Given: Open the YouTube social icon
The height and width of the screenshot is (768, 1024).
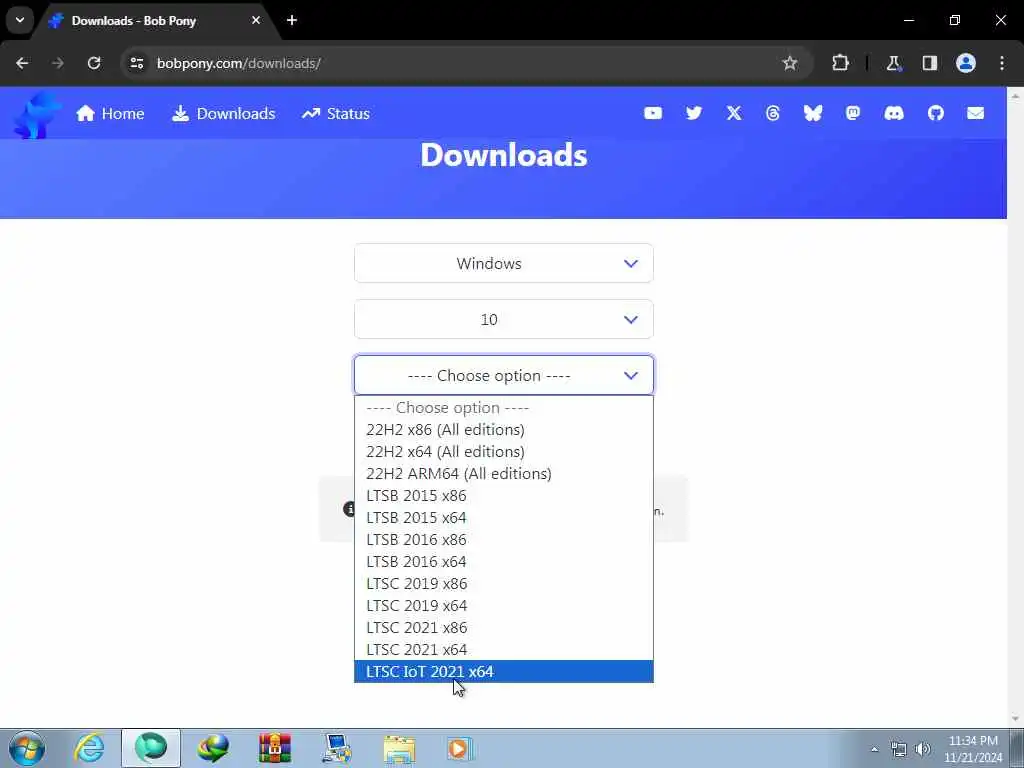Looking at the screenshot, I should pyautogui.click(x=652, y=114).
